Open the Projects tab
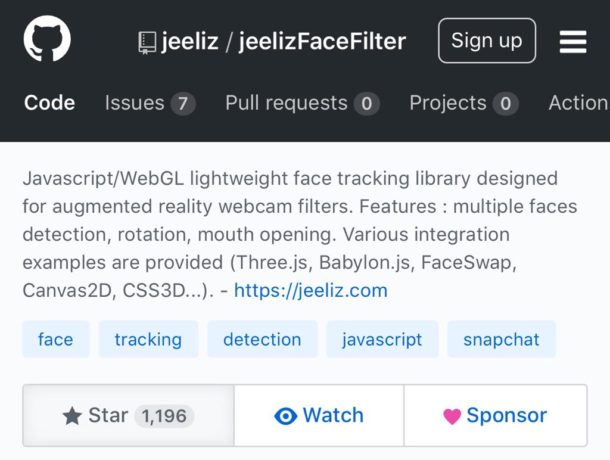 tap(464, 104)
